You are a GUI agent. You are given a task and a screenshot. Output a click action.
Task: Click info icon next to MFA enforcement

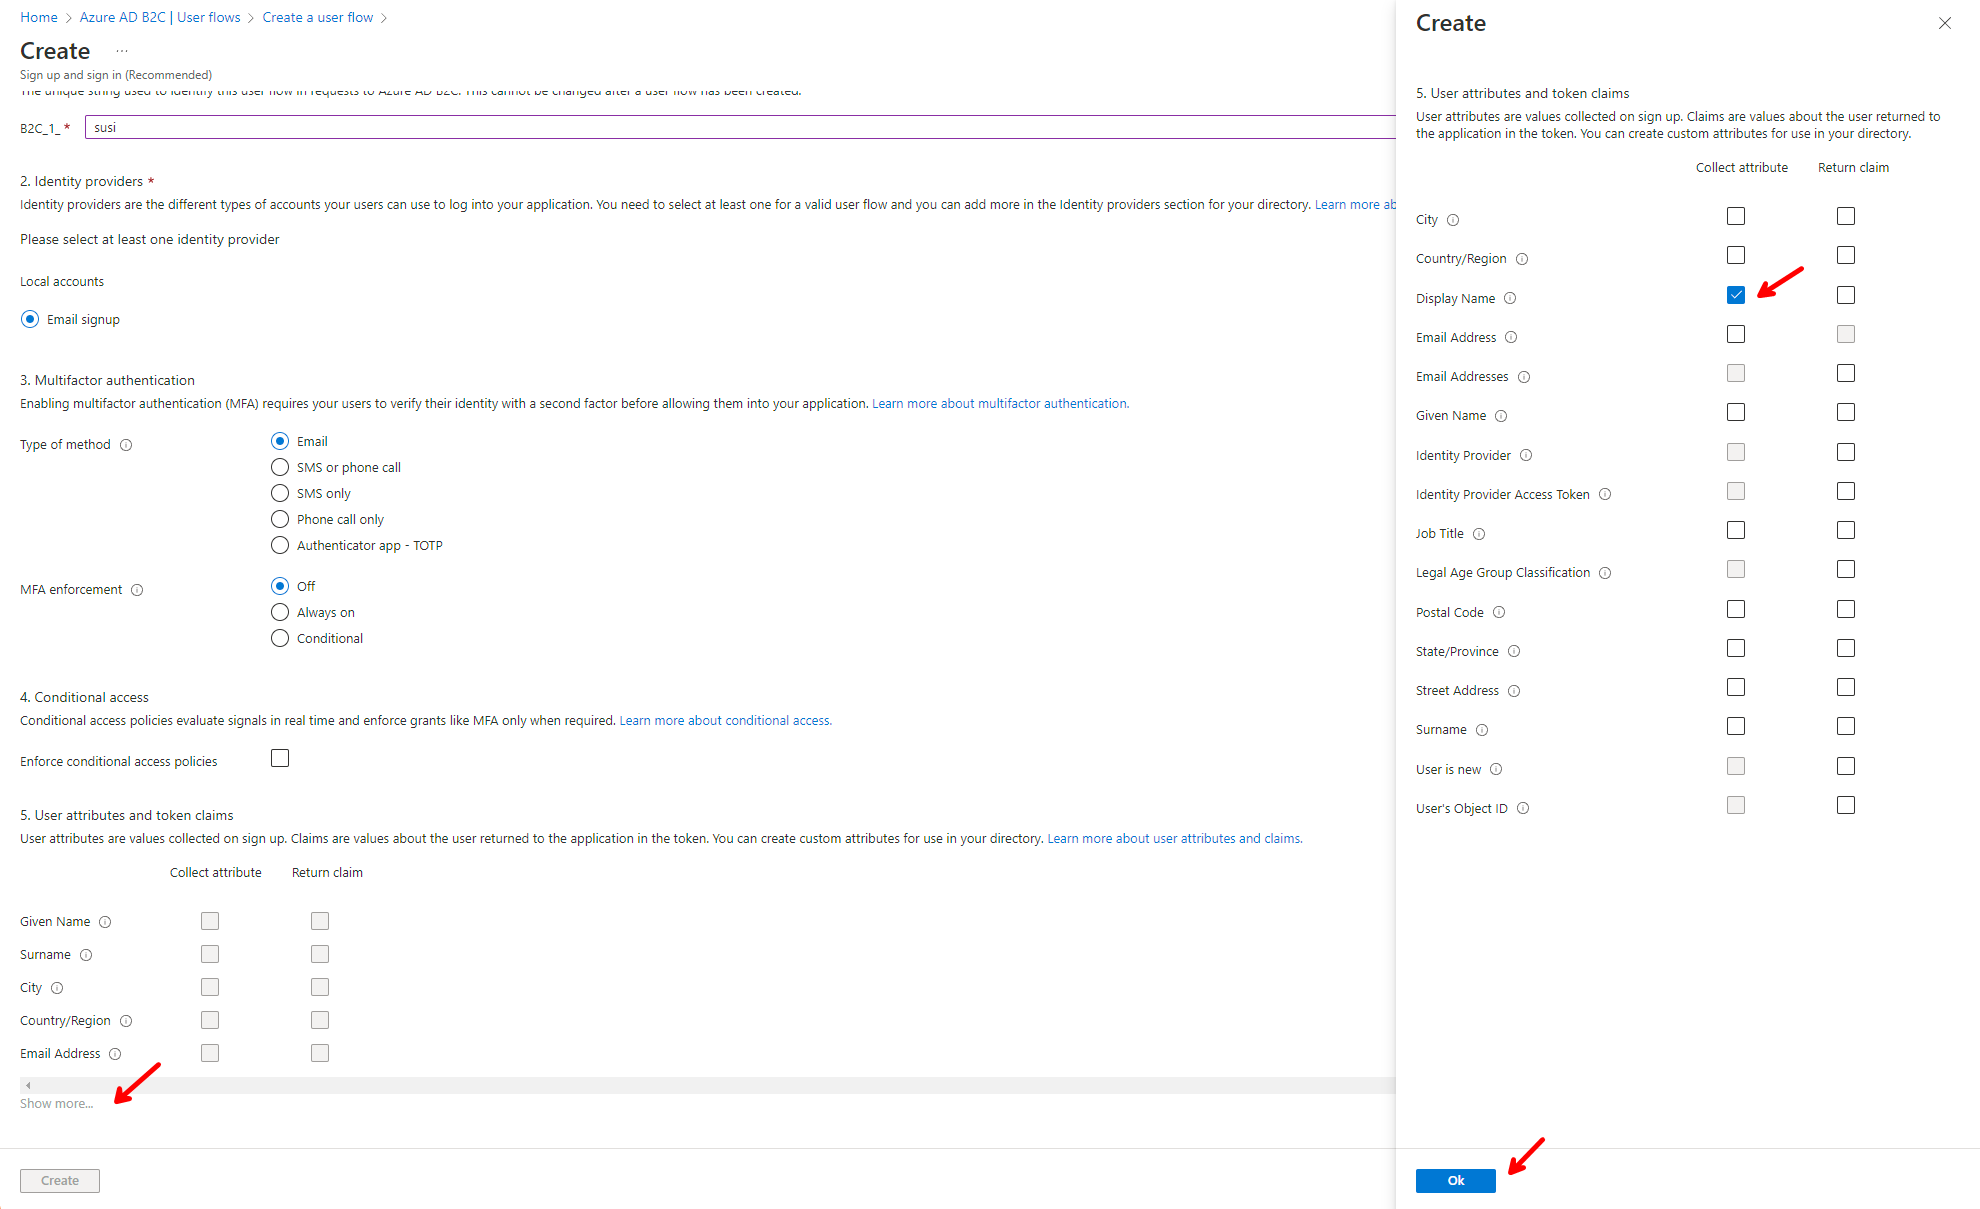pos(137,590)
